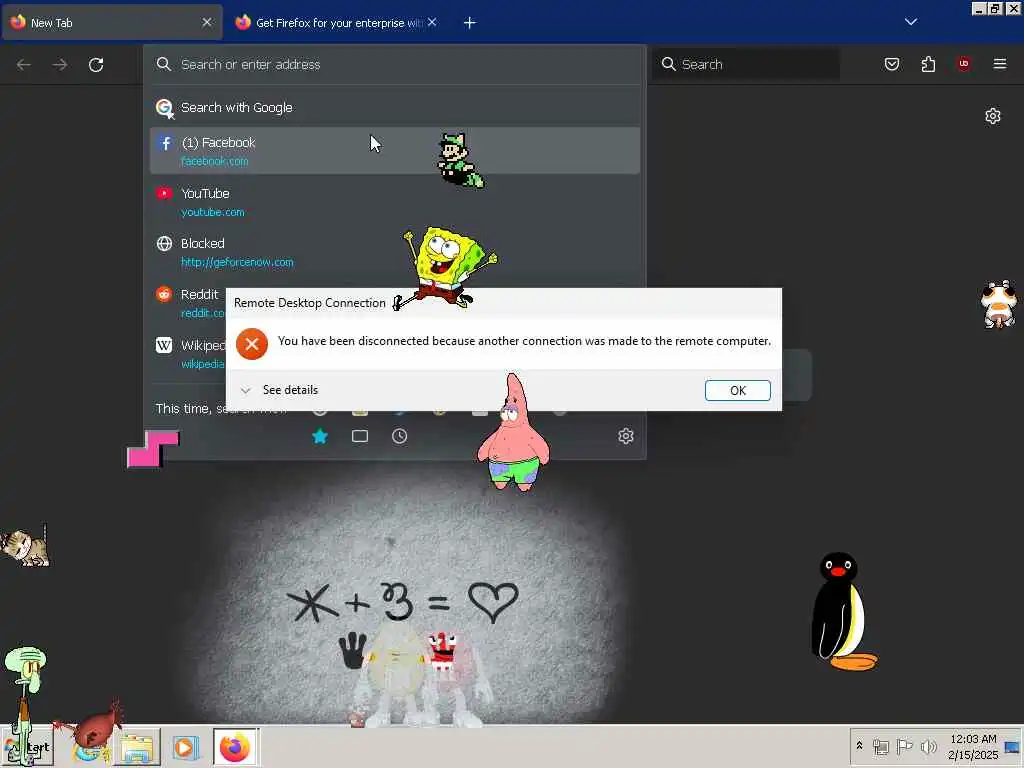Reload the current page
Image resolution: width=1024 pixels, height=768 pixels.
coord(96,65)
